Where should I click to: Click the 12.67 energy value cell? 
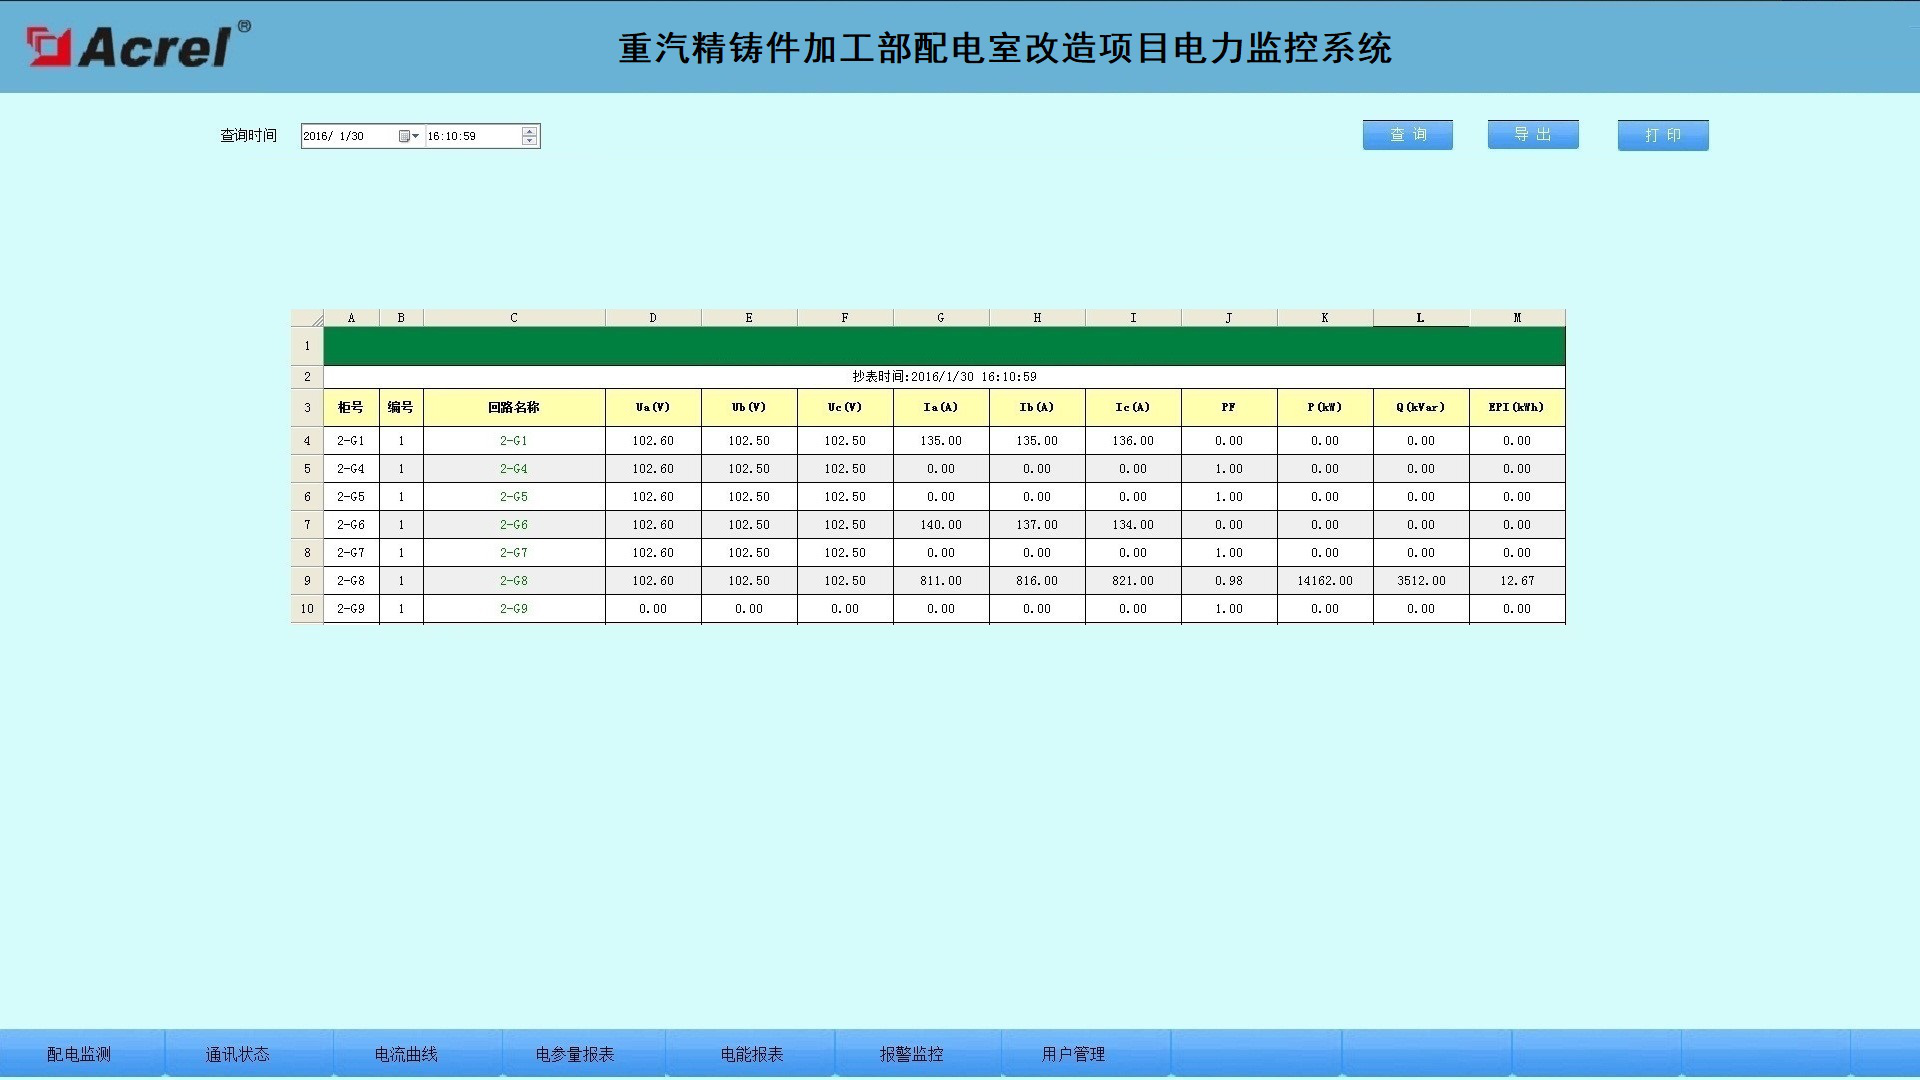coord(1517,581)
